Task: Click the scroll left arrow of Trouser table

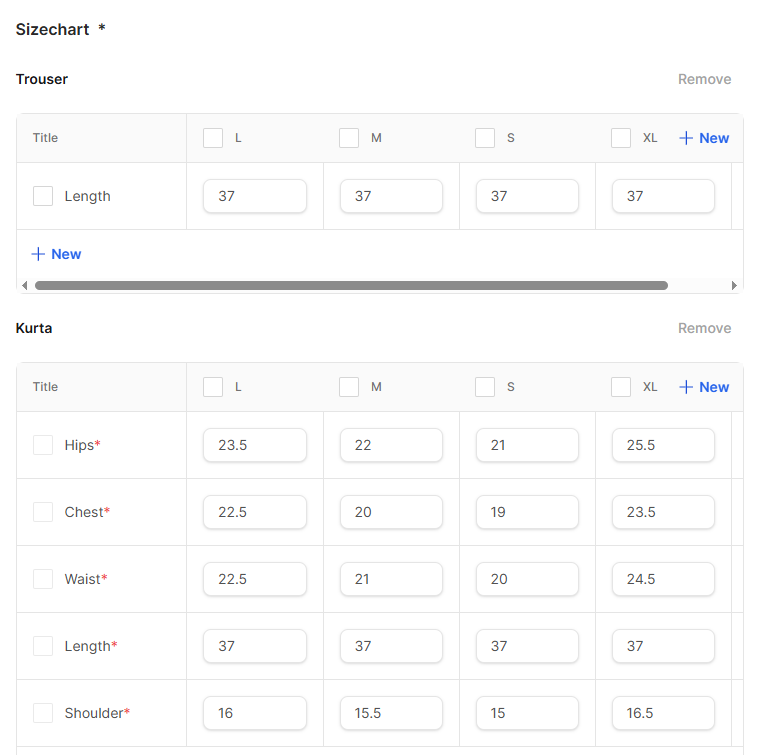Action: coord(24,286)
